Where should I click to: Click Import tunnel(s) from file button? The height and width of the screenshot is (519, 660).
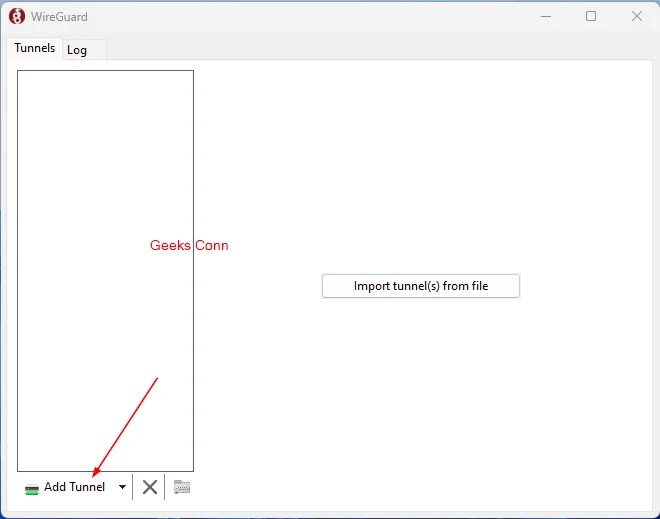pyautogui.click(x=420, y=286)
